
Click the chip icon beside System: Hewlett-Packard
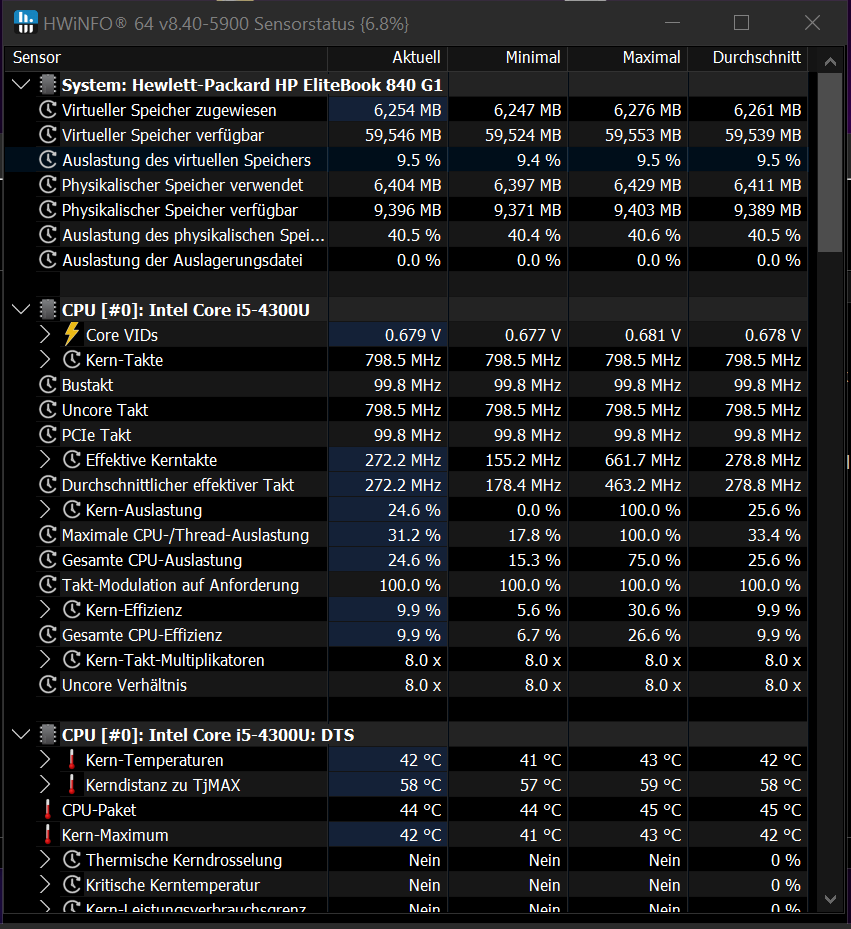tap(47, 85)
